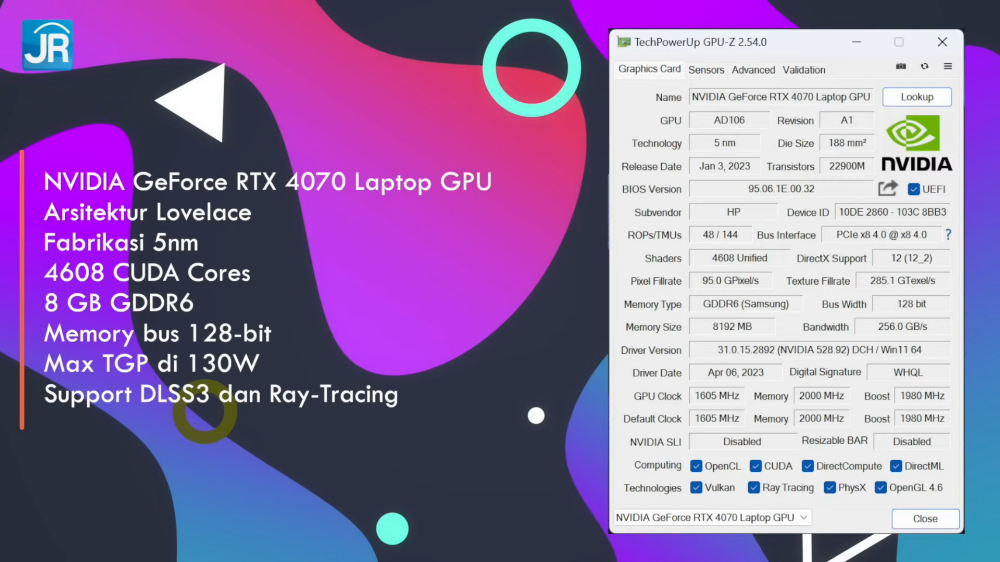
Task: Click the Memory Size field 8192 MB
Action: (x=732, y=327)
